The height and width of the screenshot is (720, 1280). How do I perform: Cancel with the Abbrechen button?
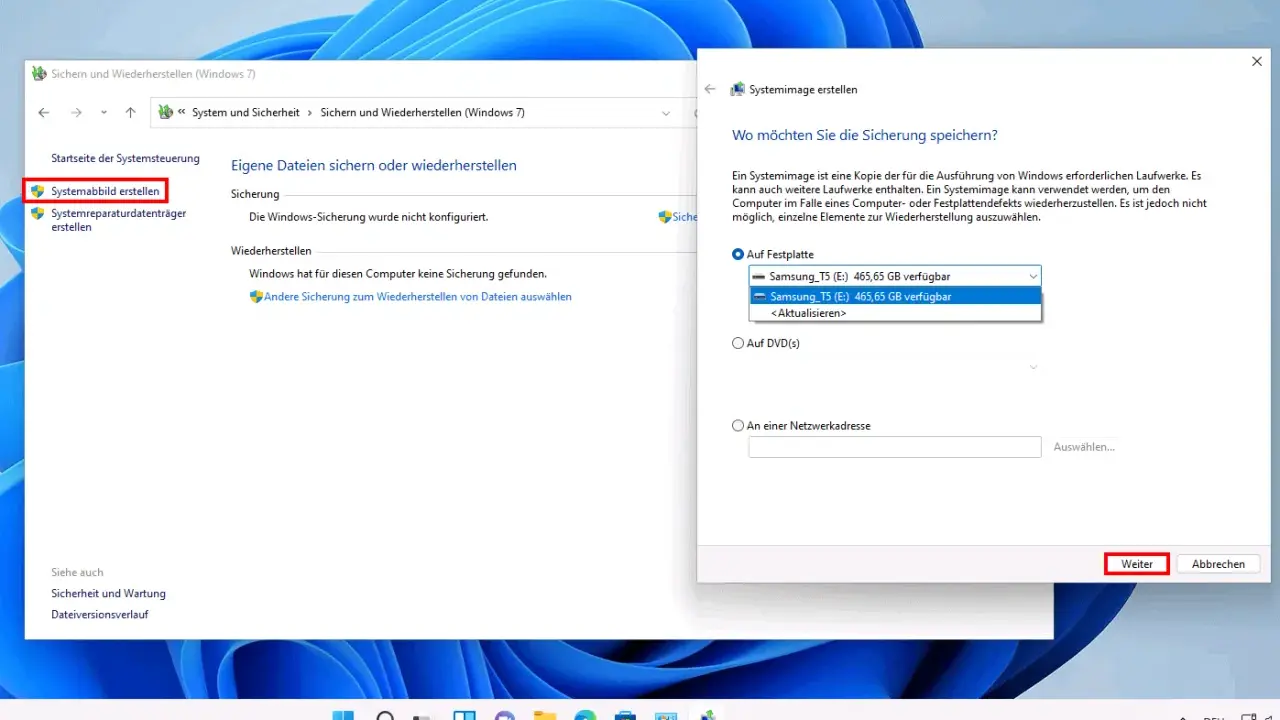click(1218, 564)
